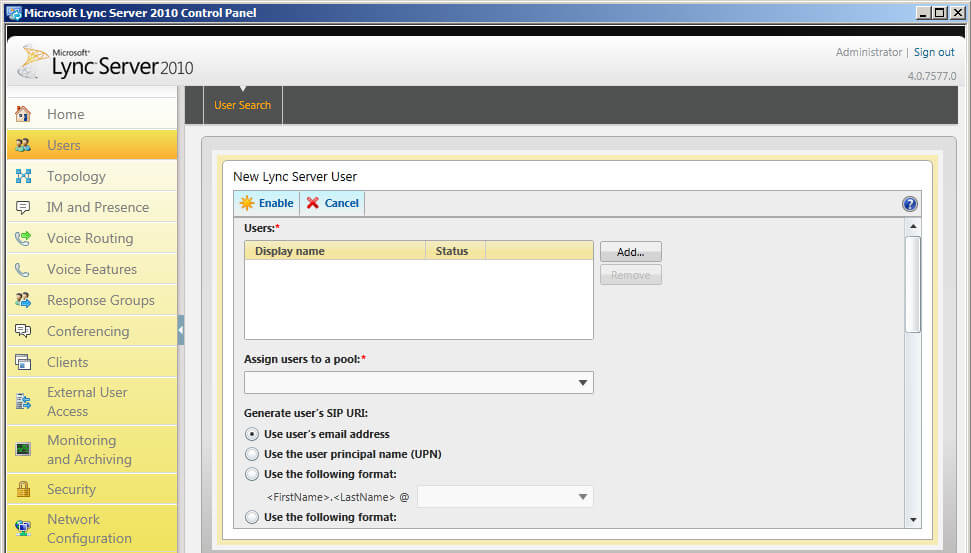Click the Cancel toolbar button label
The width and height of the screenshot is (971, 553).
tap(341, 203)
